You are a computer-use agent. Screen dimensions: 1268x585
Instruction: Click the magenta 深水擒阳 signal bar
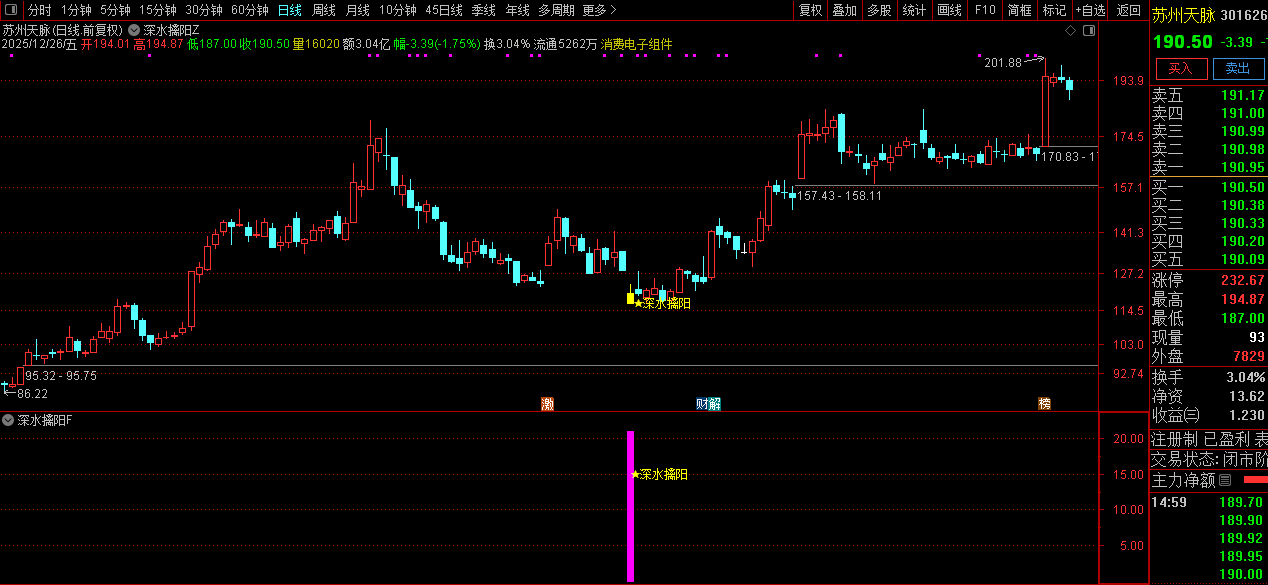click(630, 506)
